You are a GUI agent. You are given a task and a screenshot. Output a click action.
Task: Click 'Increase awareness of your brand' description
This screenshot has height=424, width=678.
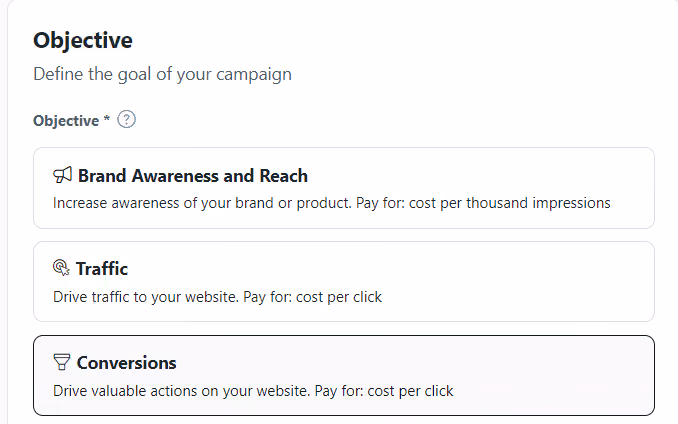(x=202, y=203)
